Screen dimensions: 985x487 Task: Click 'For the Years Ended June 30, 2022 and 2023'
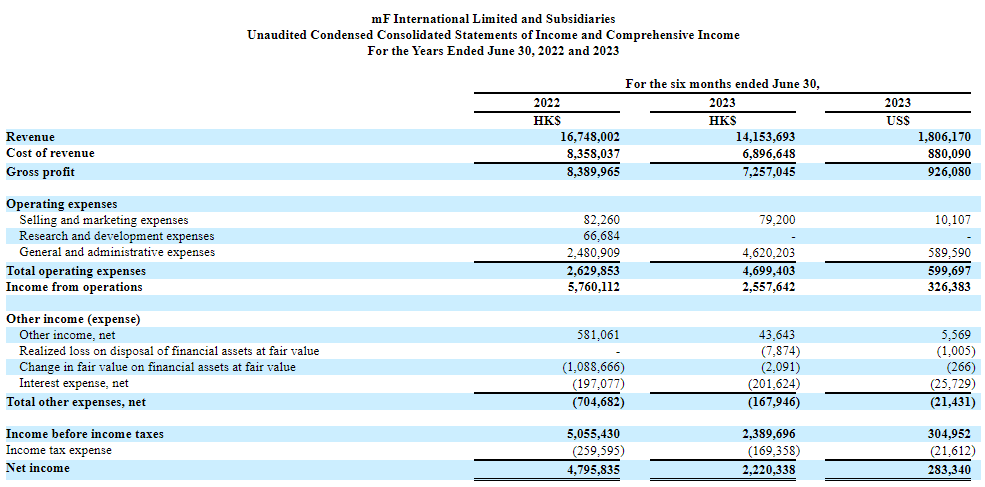(x=493, y=52)
